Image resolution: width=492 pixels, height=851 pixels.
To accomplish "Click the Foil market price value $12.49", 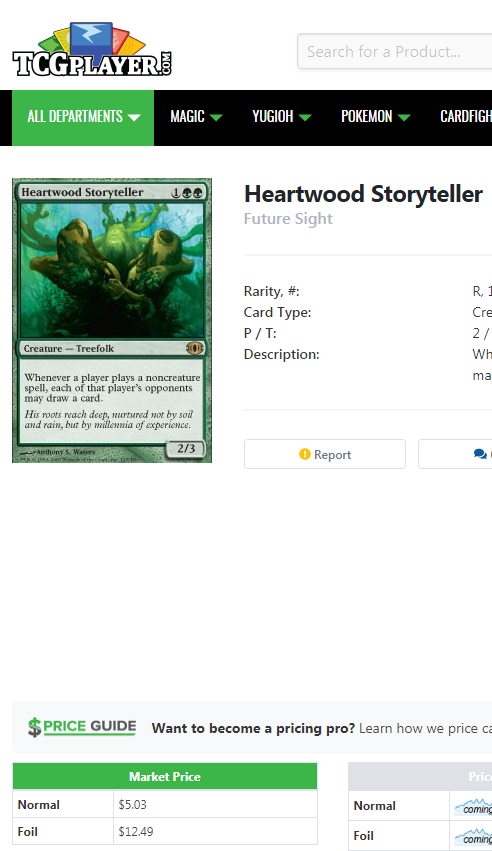I will click(x=136, y=831).
